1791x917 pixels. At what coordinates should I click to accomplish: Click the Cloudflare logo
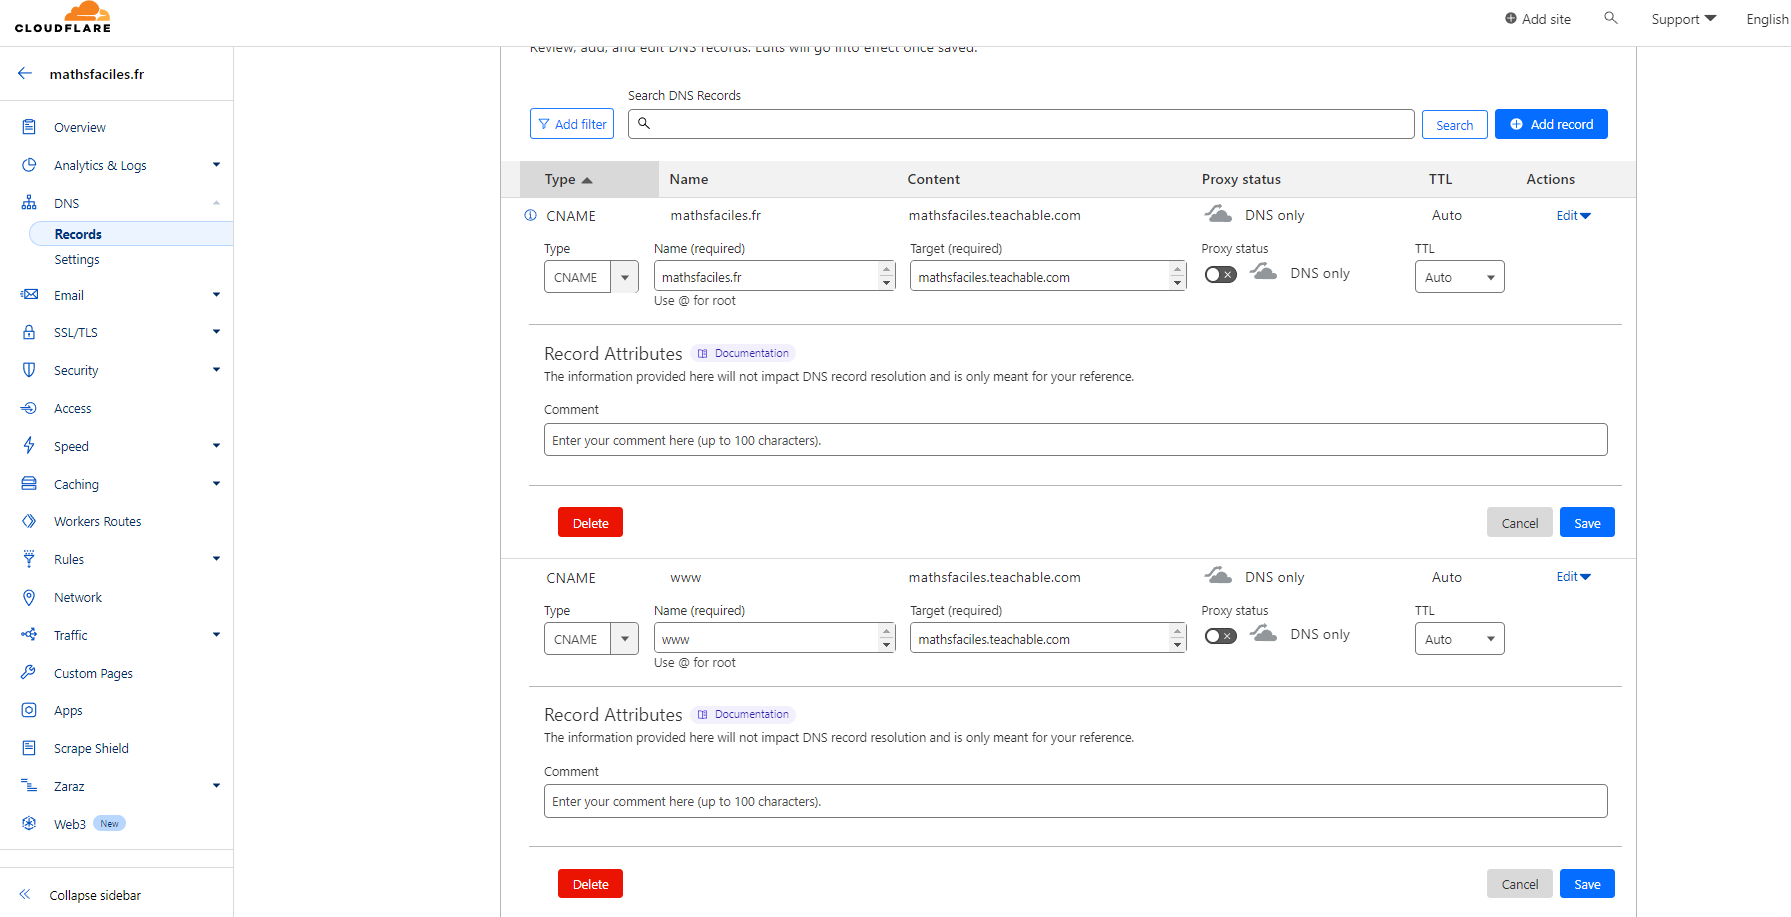coord(63,18)
